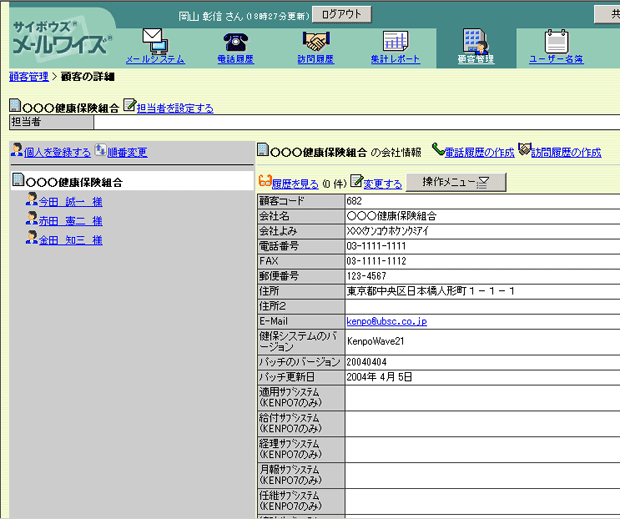
Task: Switch to the 訪問履歴 tab label
Action: click(x=316, y=59)
